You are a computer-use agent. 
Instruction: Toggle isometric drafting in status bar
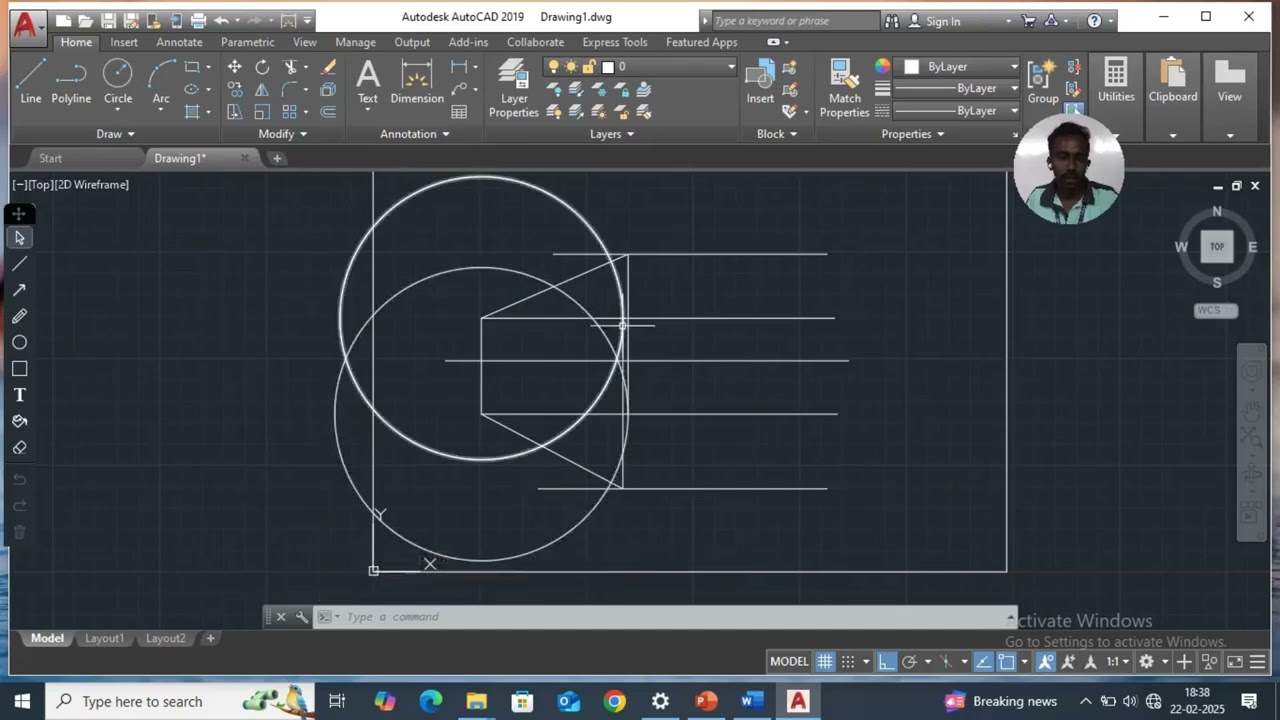(945, 662)
